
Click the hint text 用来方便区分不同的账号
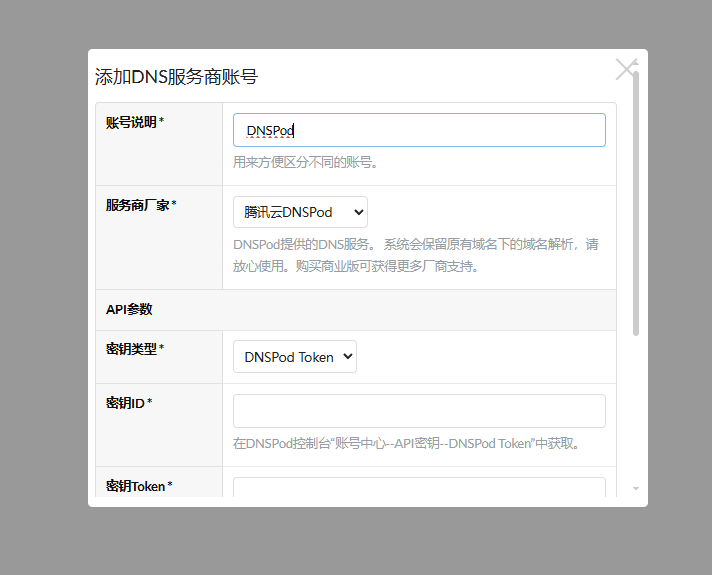(x=306, y=162)
